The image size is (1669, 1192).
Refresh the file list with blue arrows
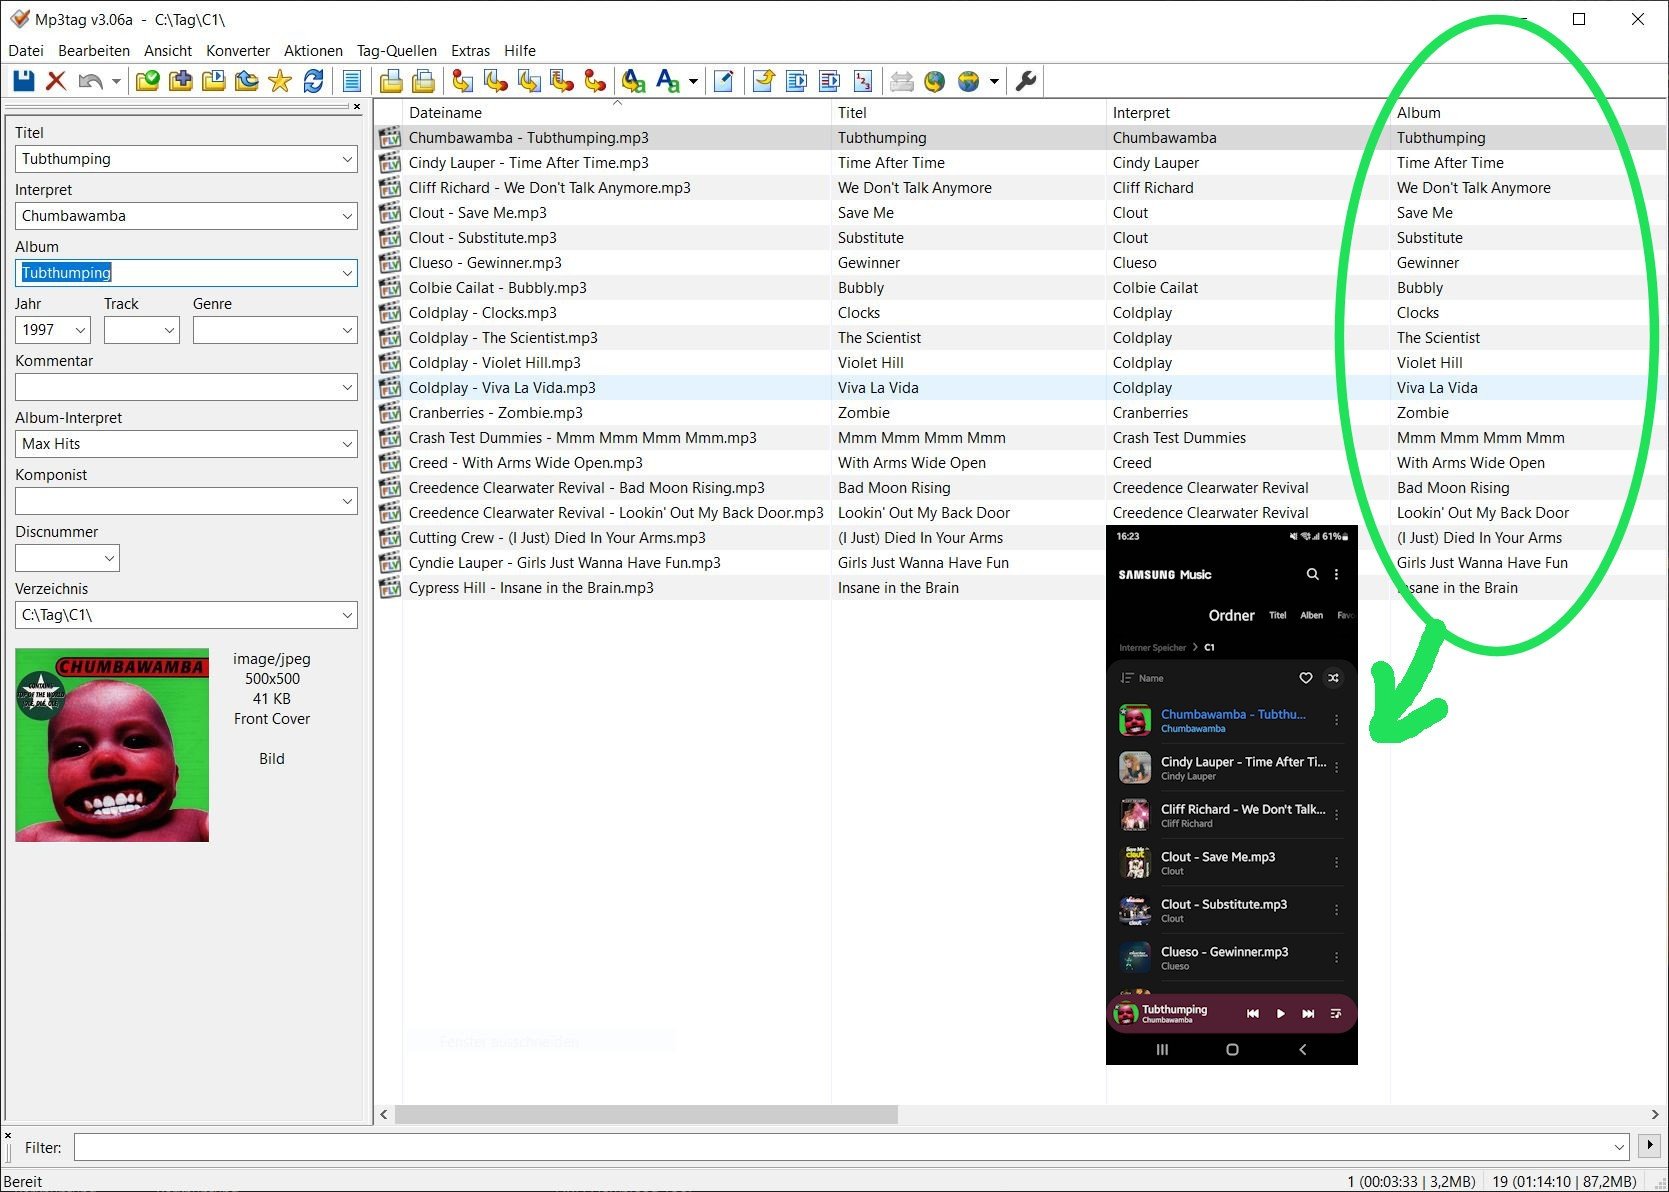click(313, 81)
